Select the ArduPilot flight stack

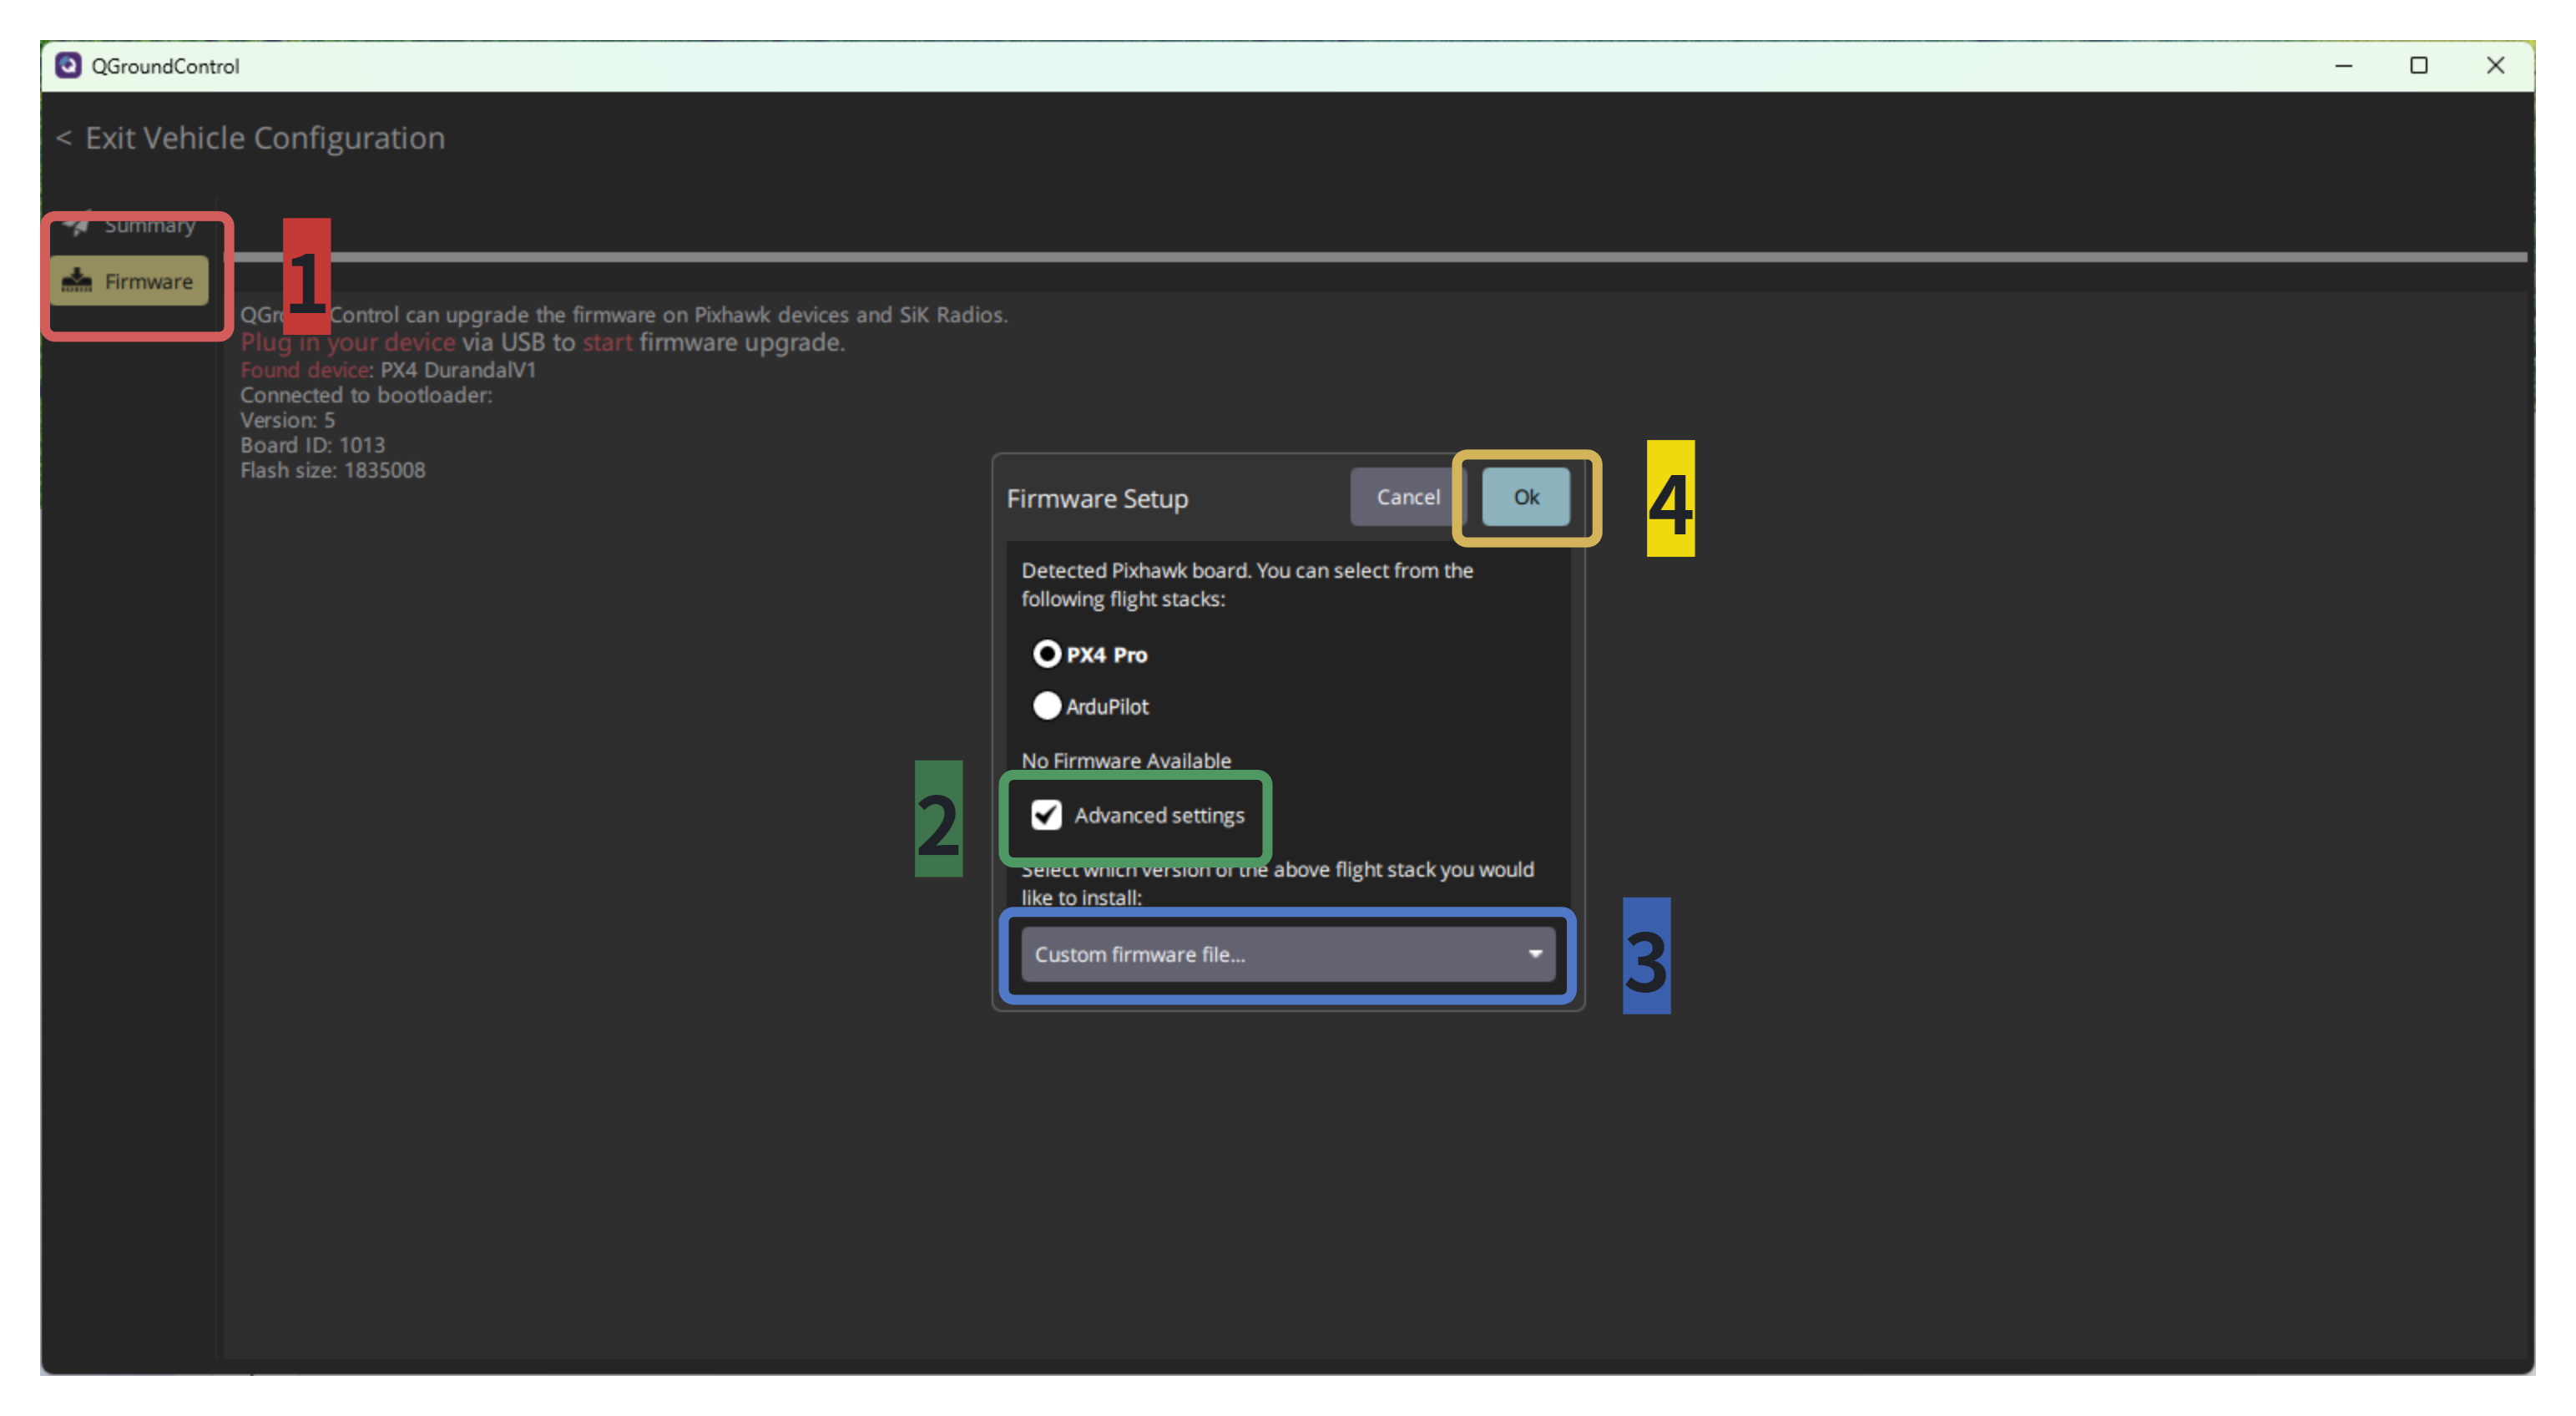coord(1047,706)
